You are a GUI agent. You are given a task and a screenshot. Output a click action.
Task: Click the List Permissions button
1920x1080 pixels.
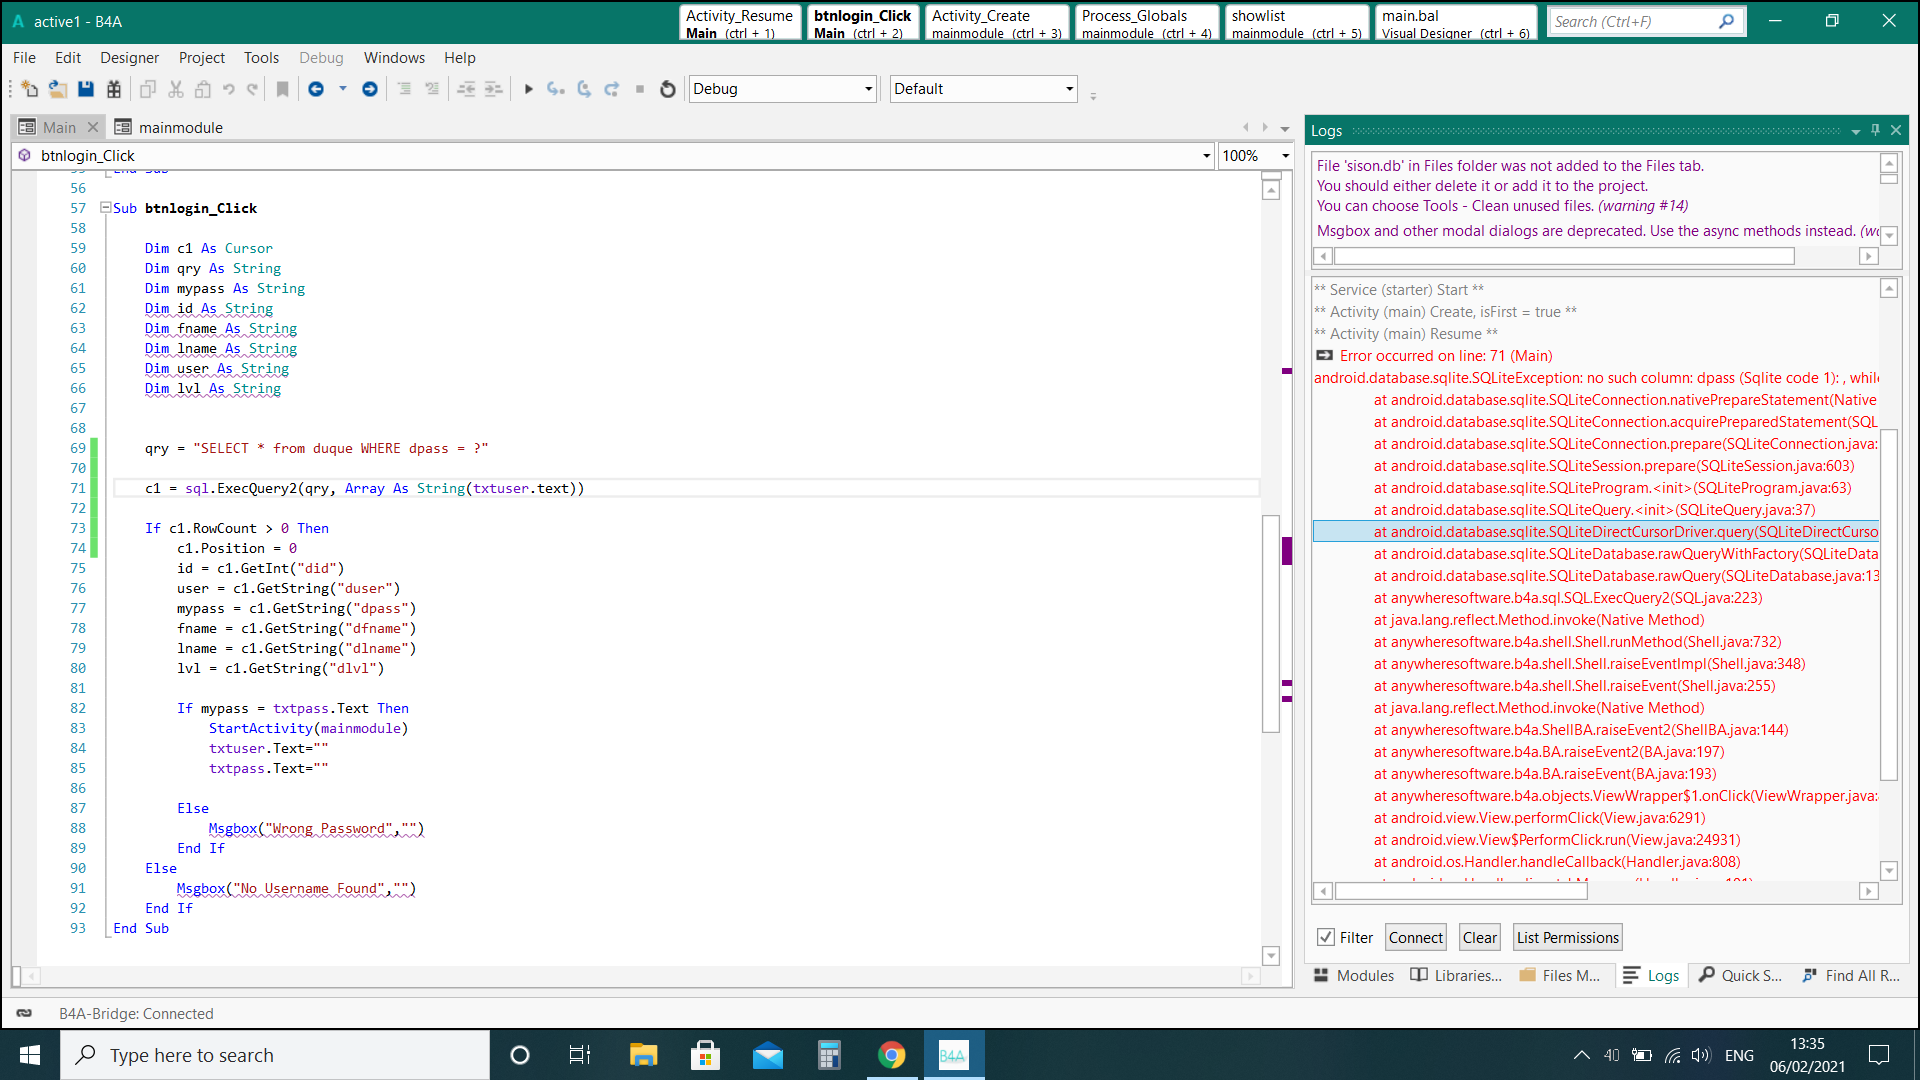coord(1567,937)
